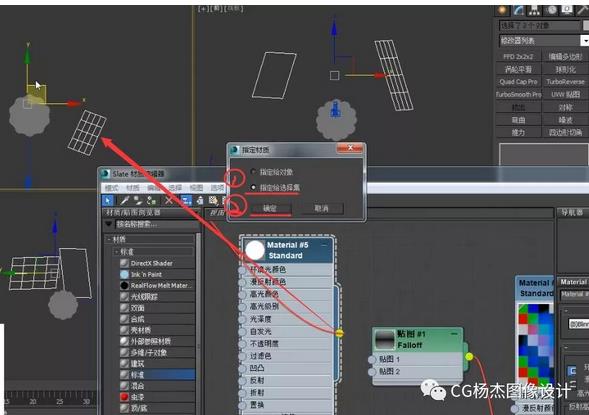Click the 取消 button in the dialog
589x415 pixels.
(322, 208)
